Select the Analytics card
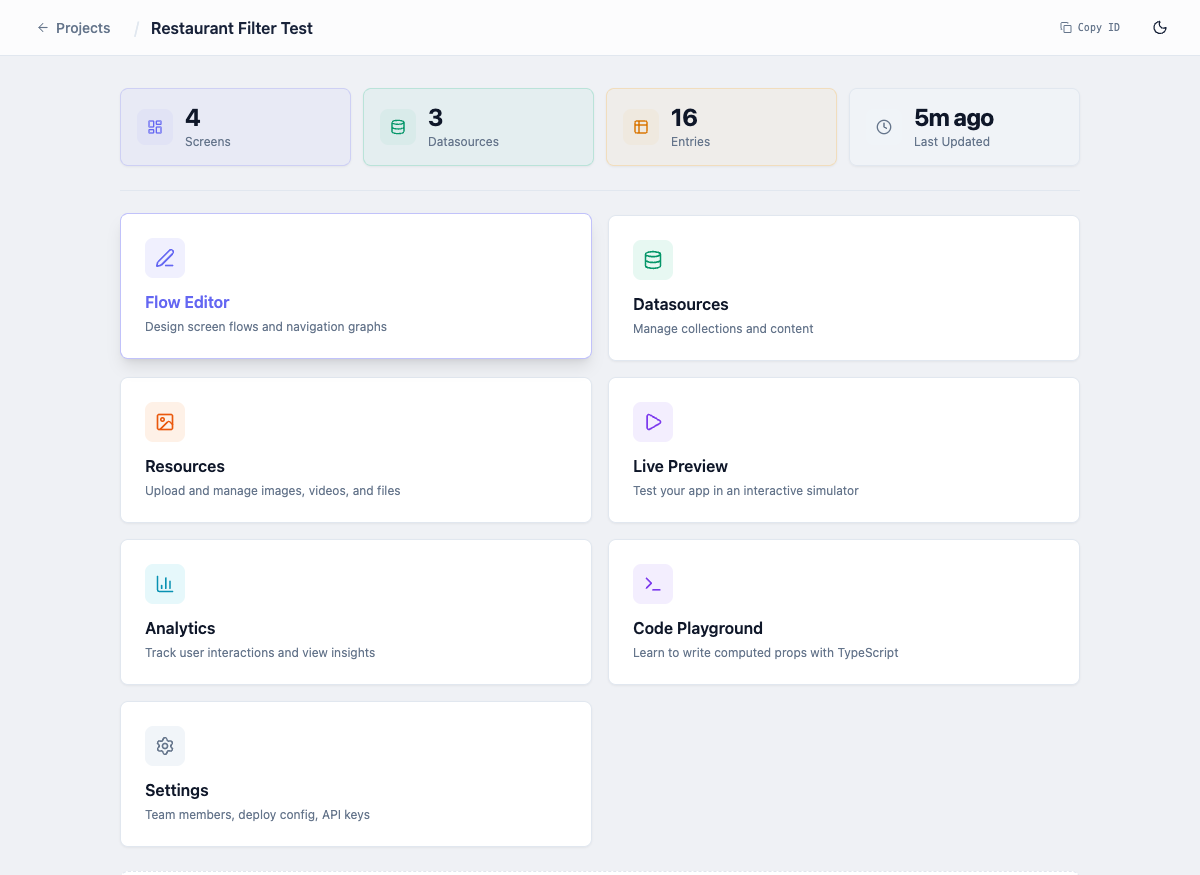Screen dimensions: 1200x875 point(355,612)
